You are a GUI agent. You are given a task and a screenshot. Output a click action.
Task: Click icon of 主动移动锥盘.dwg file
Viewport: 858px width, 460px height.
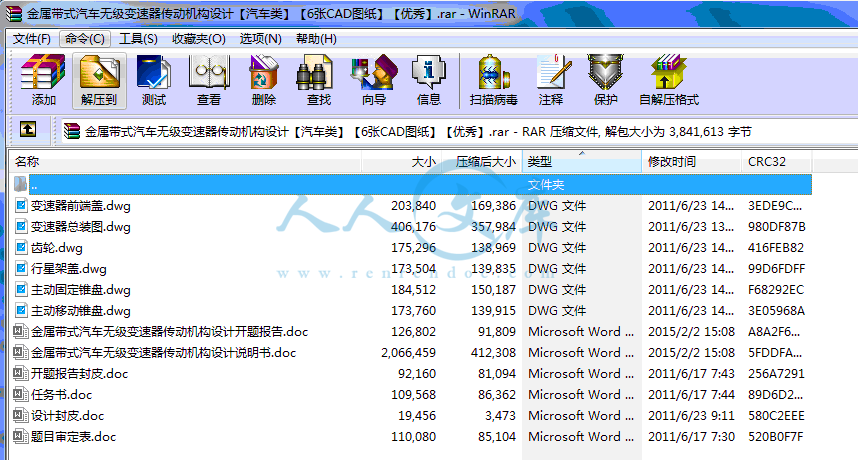pyautogui.click(x=21, y=311)
